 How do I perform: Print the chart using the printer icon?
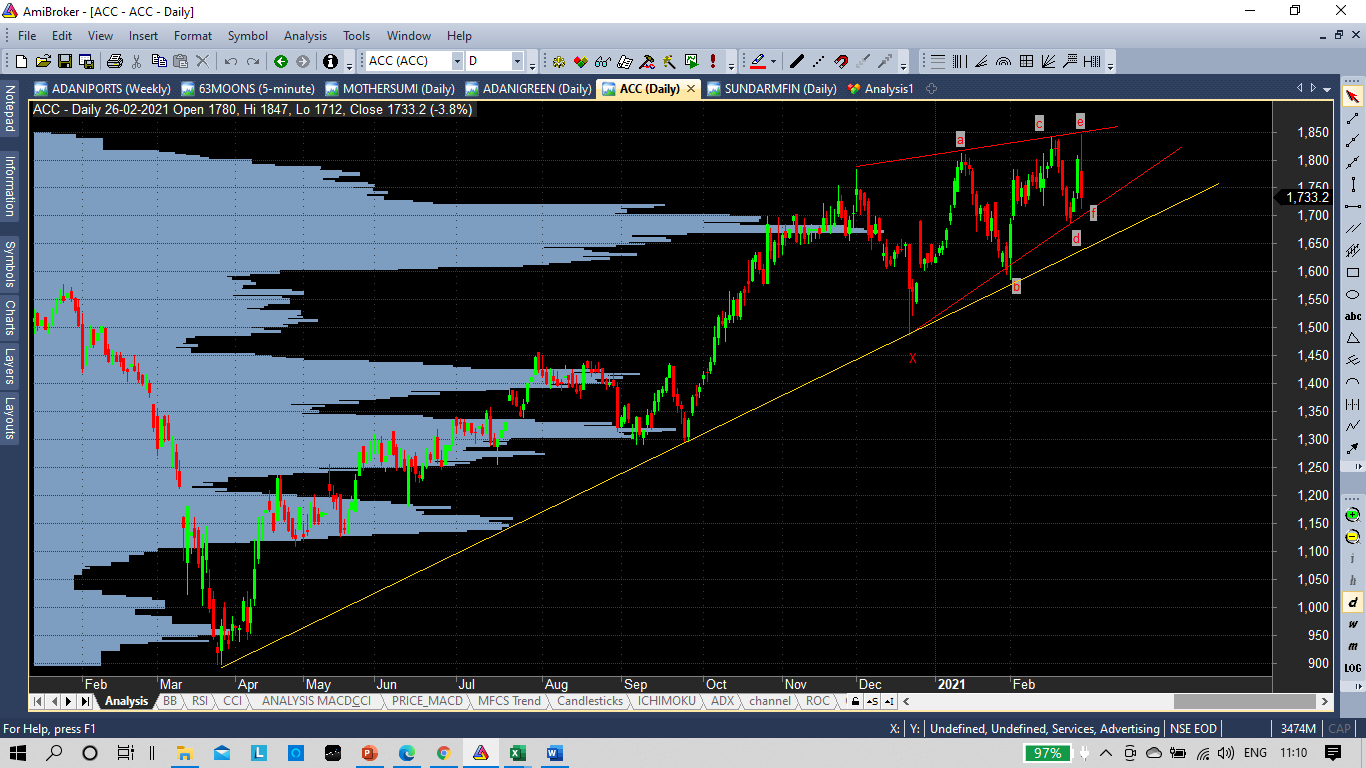(x=114, y=61)
